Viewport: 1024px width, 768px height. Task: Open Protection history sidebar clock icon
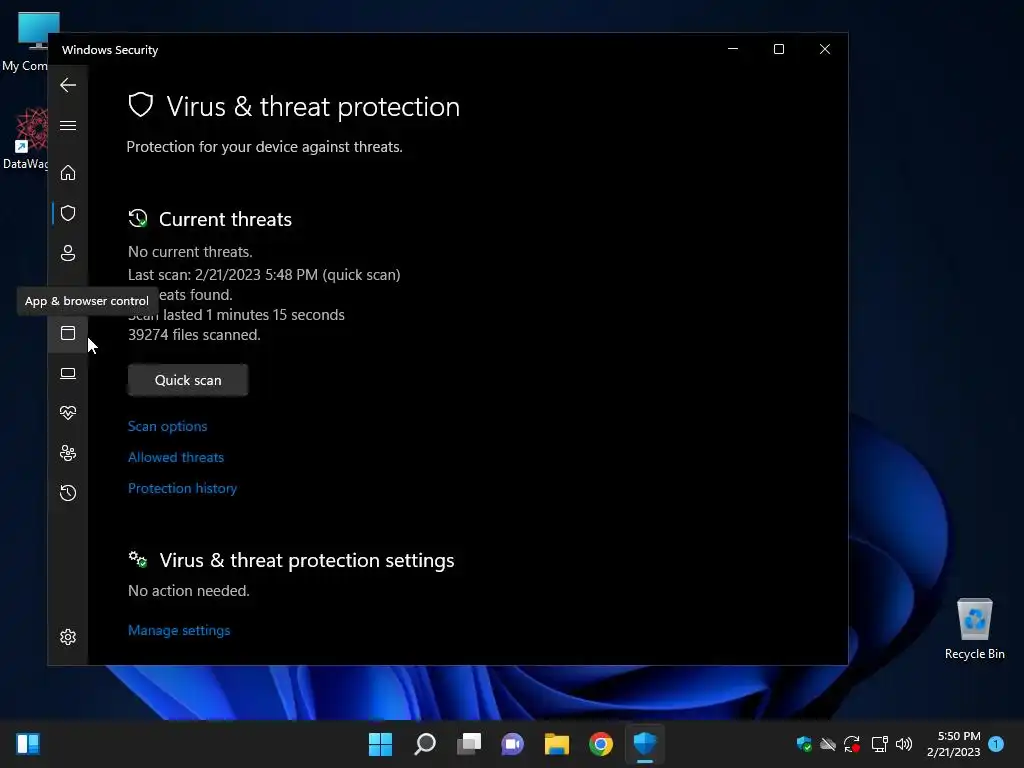[x=68, y=492]
